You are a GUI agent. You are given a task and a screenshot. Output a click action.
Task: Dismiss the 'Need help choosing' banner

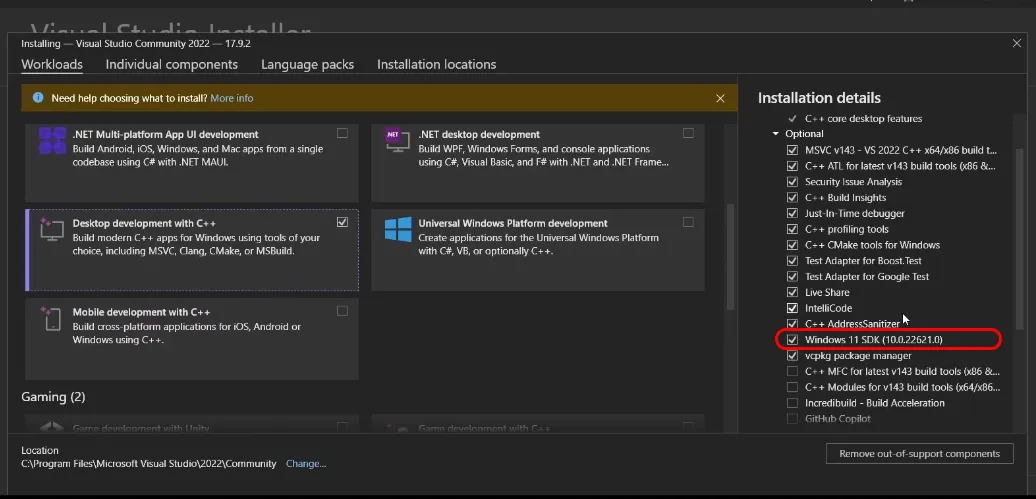coord(720,98)
